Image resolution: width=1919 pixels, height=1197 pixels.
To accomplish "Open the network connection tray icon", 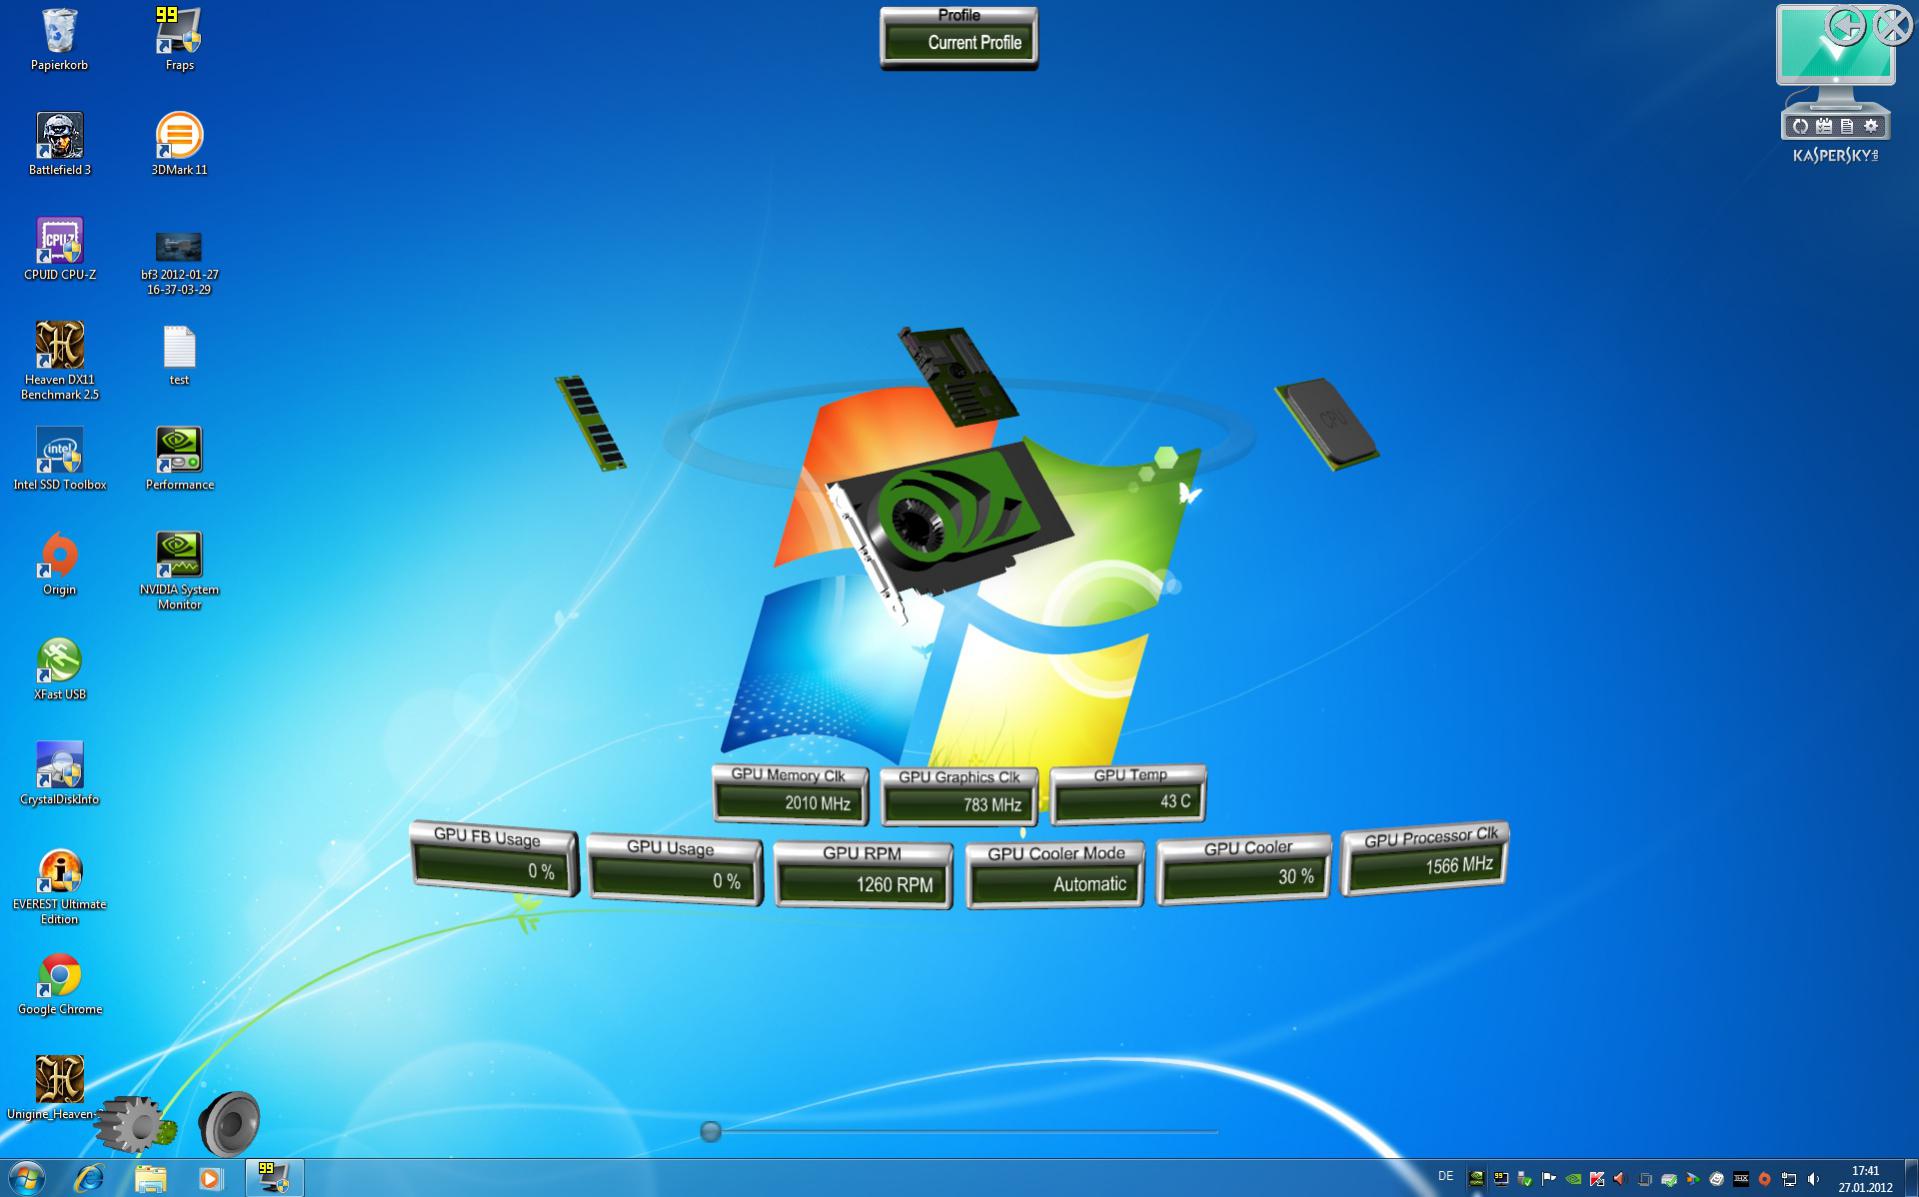I will click(1789, 1179).
